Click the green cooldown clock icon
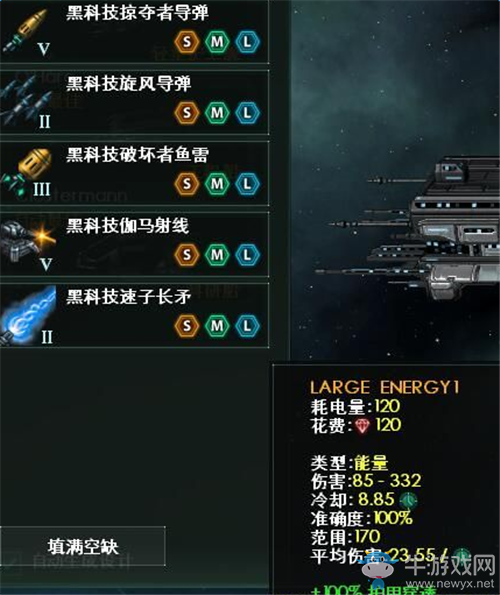The width and height of the screenshot is (500, 595). point(408,500)
